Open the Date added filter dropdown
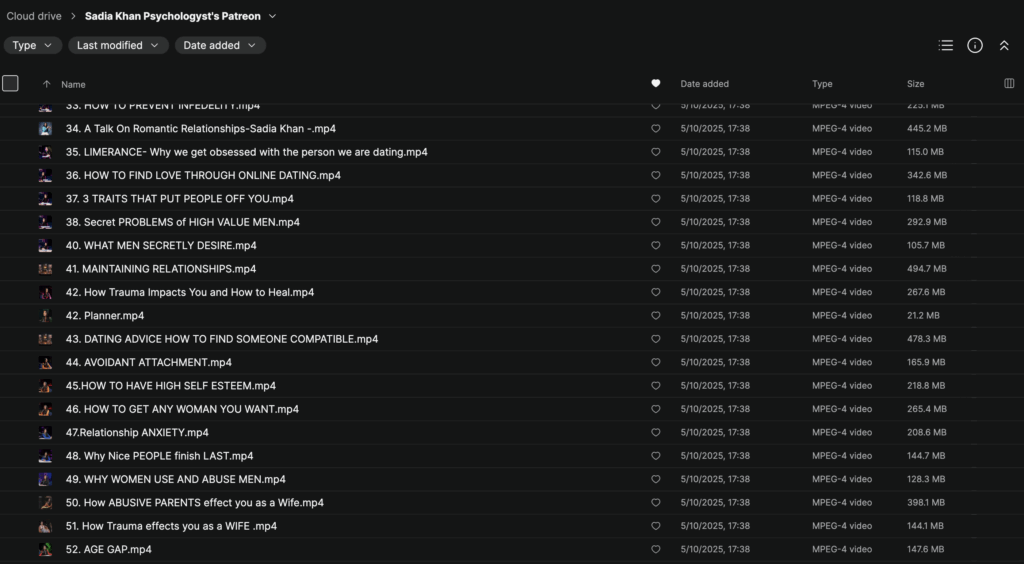The height and width of the screenshot is (564, 1024). (220, 45)
